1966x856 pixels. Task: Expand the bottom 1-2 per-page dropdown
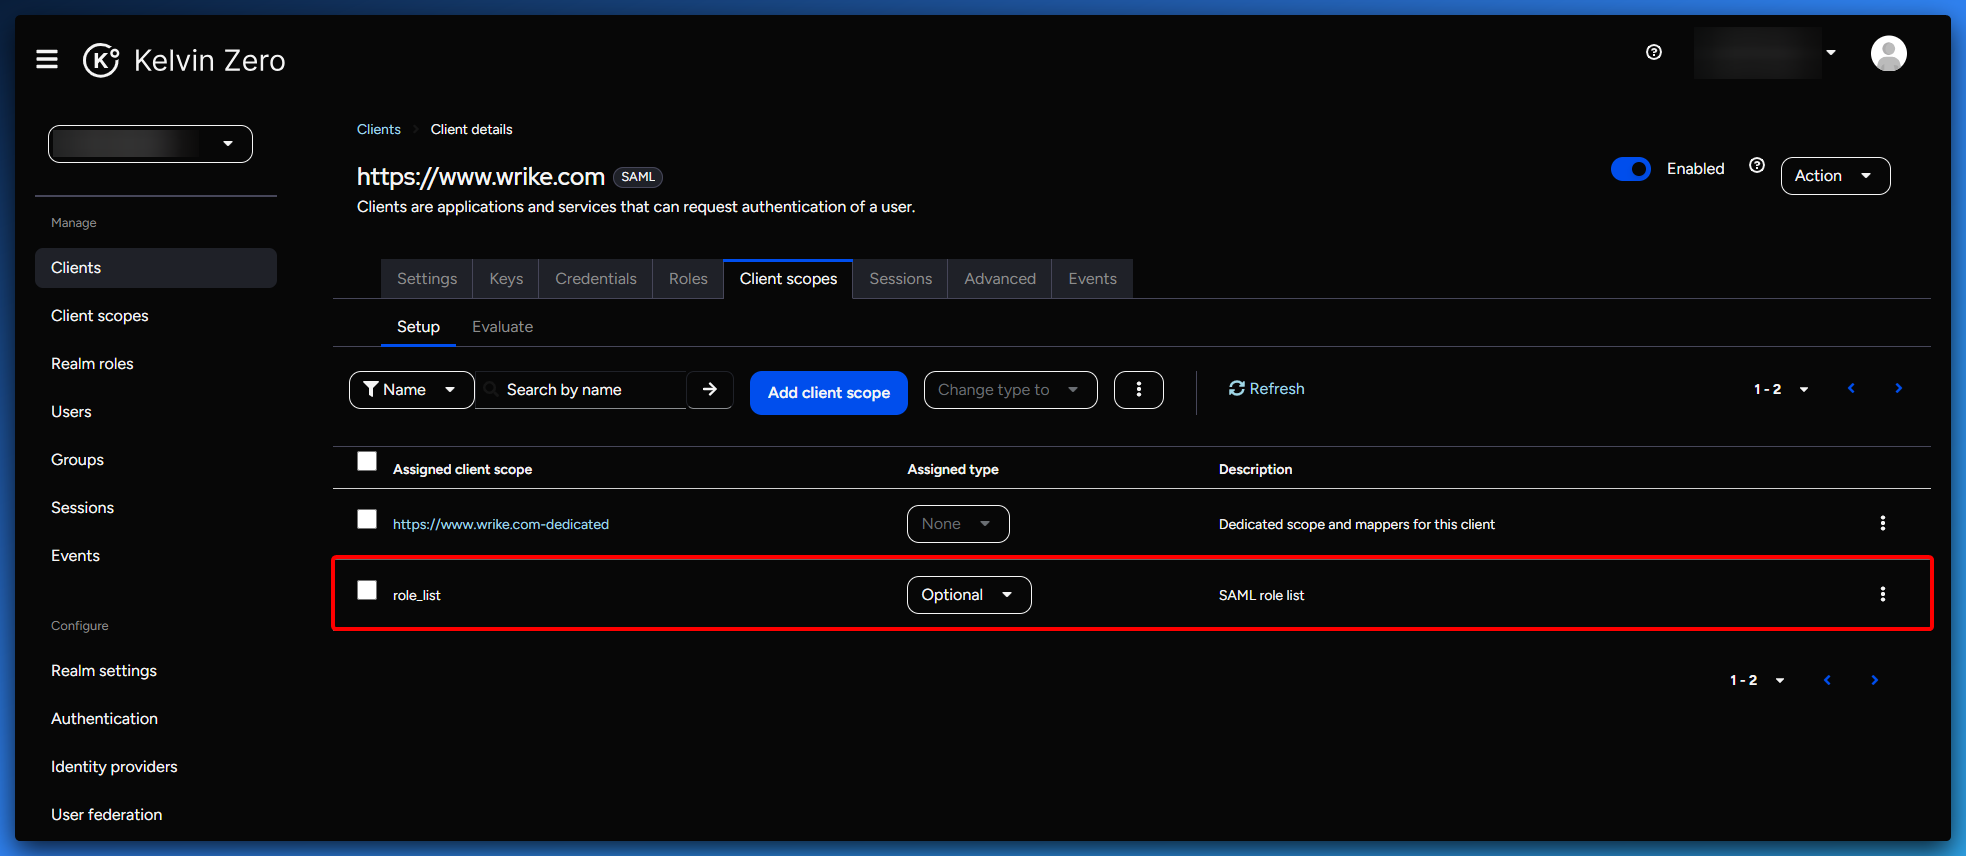coord(1757,680)
